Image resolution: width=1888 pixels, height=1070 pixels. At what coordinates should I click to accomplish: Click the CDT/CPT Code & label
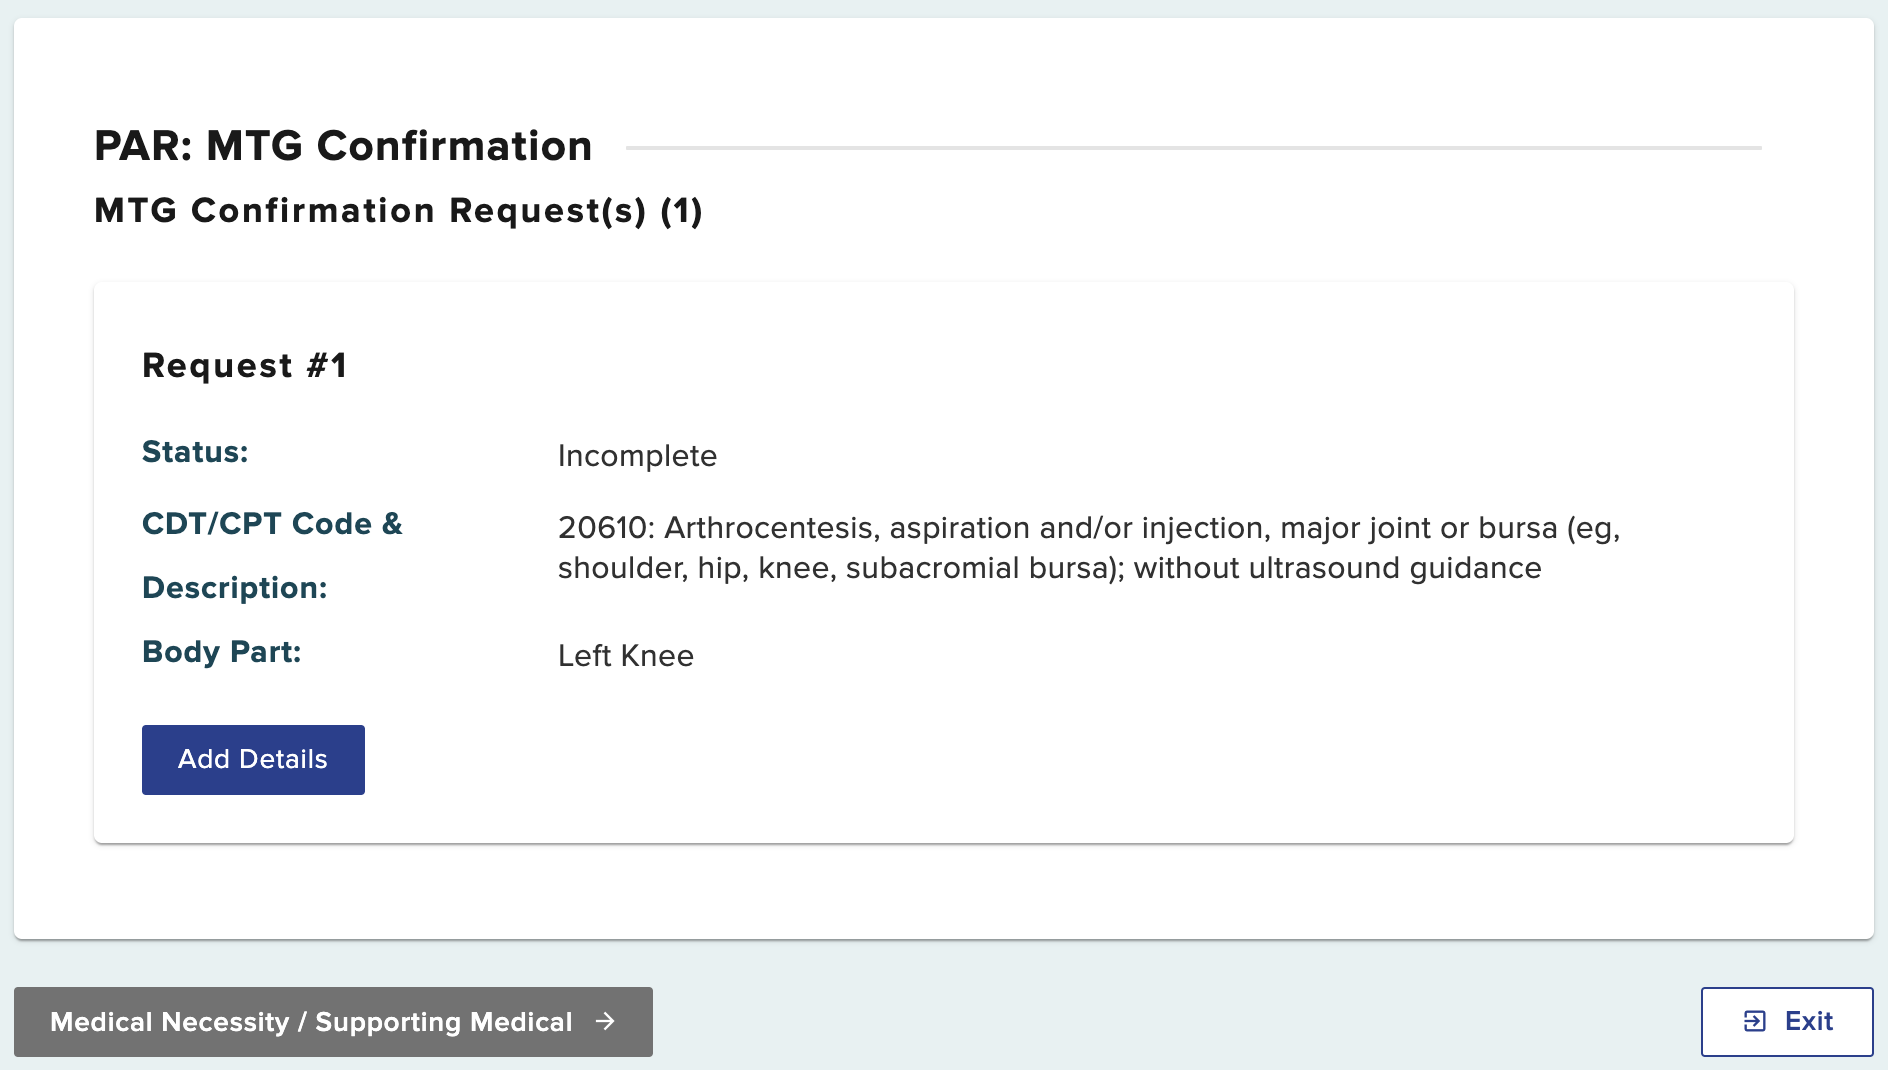(272, 524)
